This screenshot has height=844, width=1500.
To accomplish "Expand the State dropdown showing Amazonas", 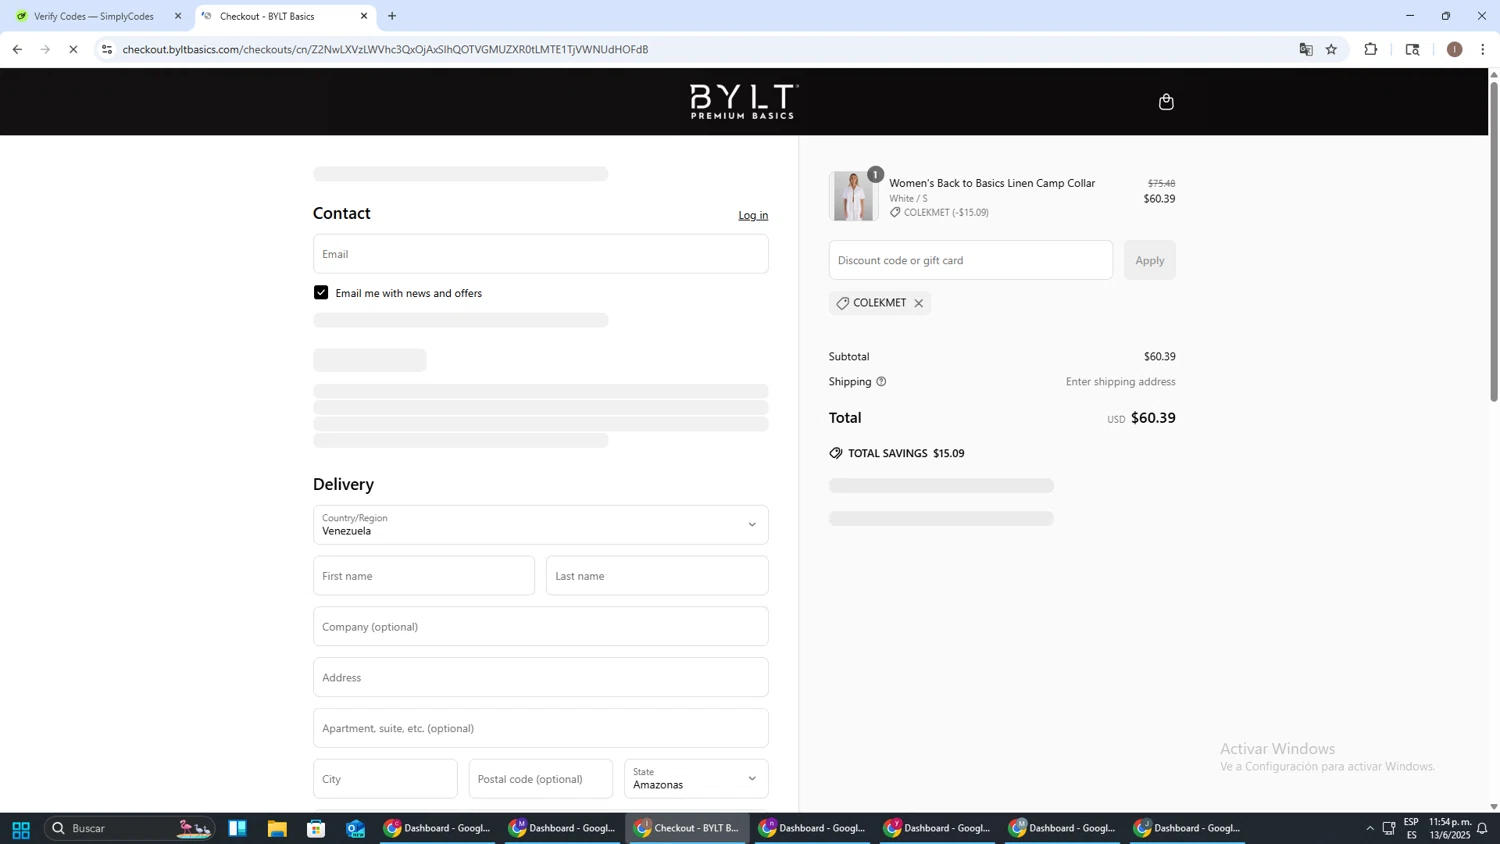I will [x=696, y=779].
